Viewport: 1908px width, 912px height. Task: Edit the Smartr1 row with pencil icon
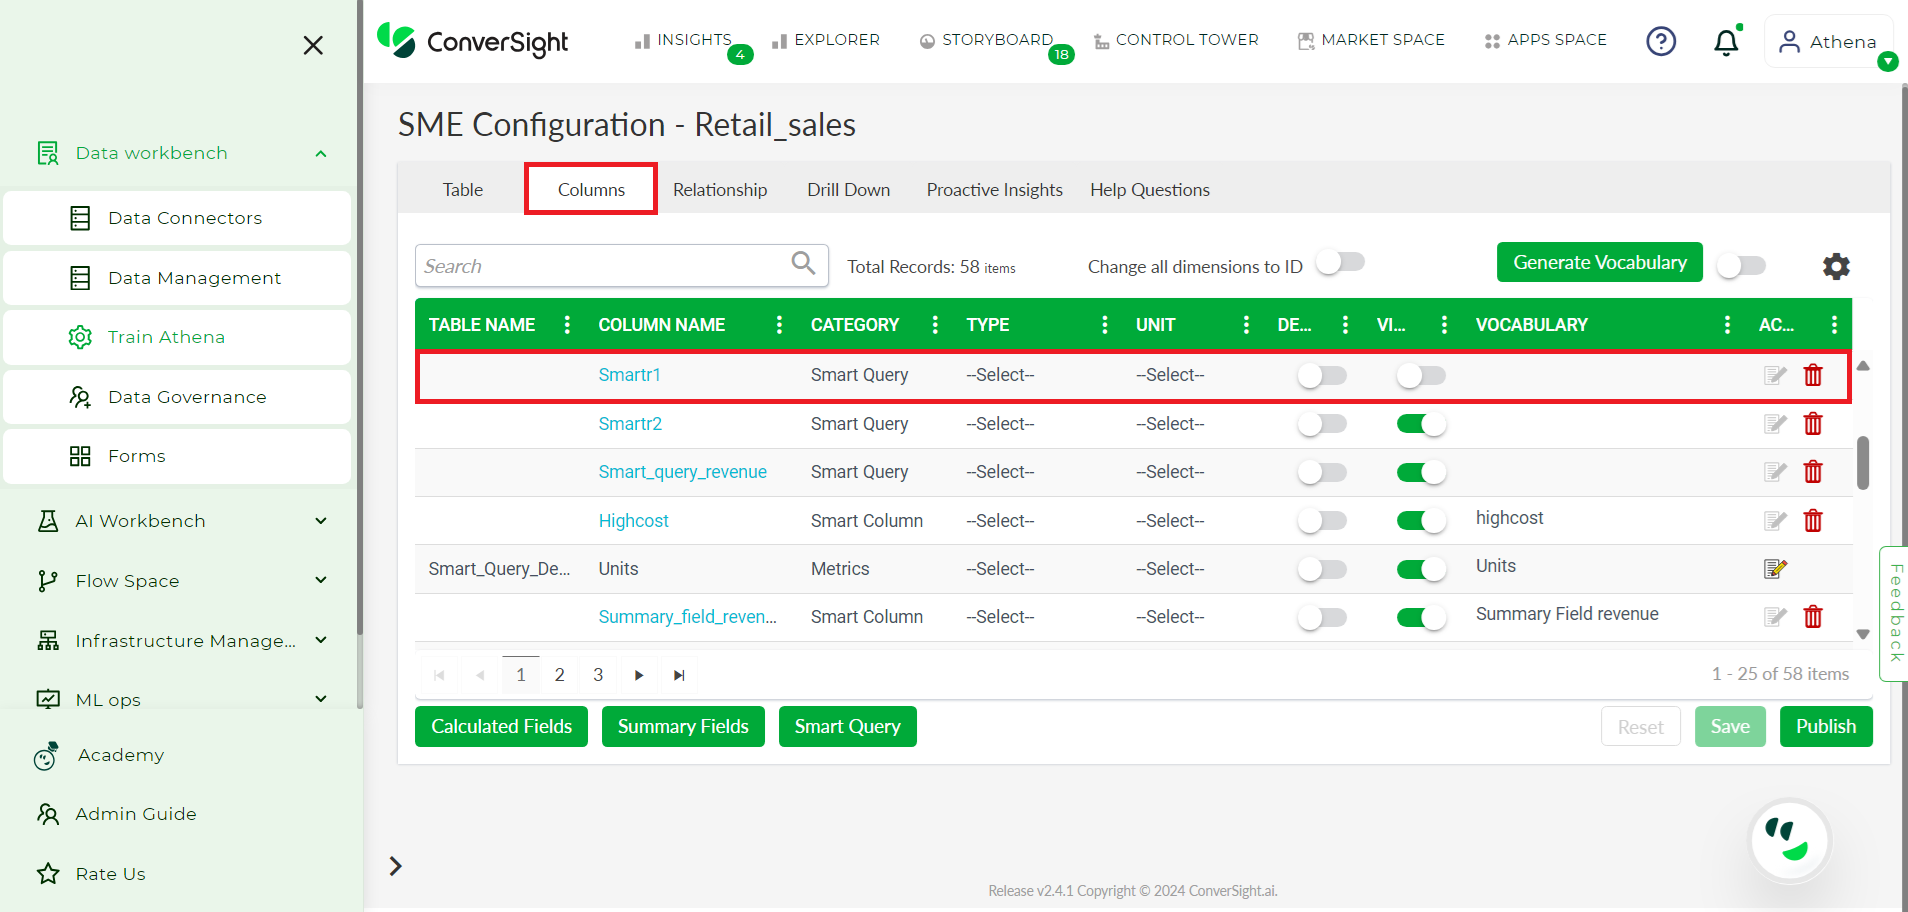pyautogui.click(x=1775, y=375)
